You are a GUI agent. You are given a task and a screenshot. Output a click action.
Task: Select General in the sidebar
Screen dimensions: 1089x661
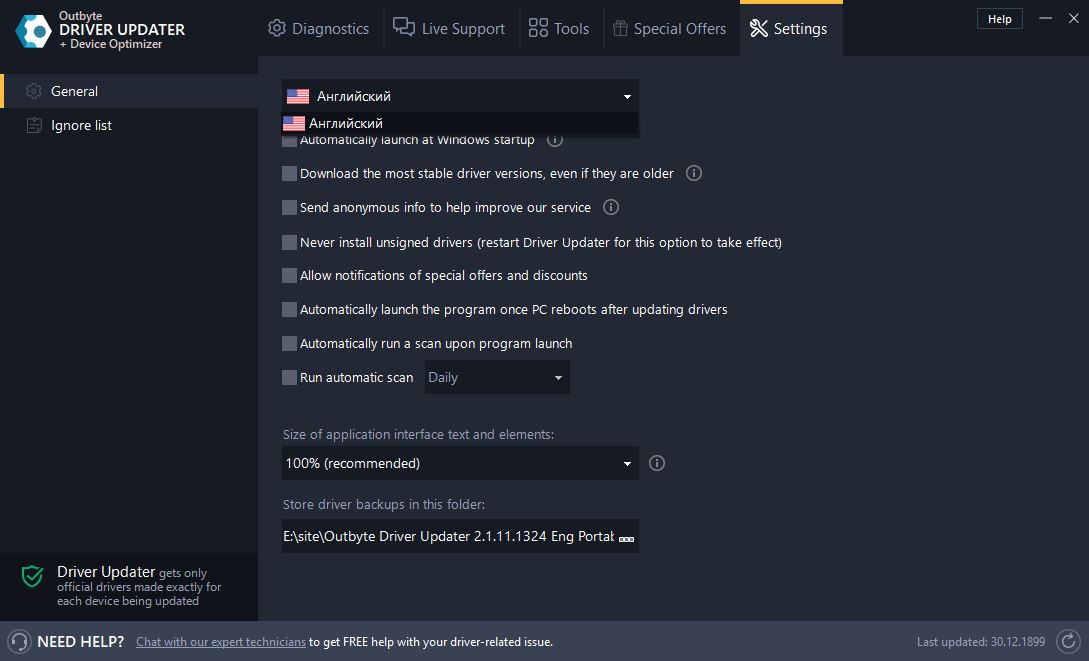click(x=74, y=90)
